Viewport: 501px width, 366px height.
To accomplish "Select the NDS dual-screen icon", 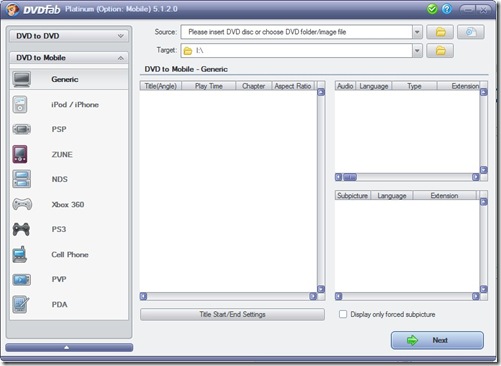I will coord(22,179).
